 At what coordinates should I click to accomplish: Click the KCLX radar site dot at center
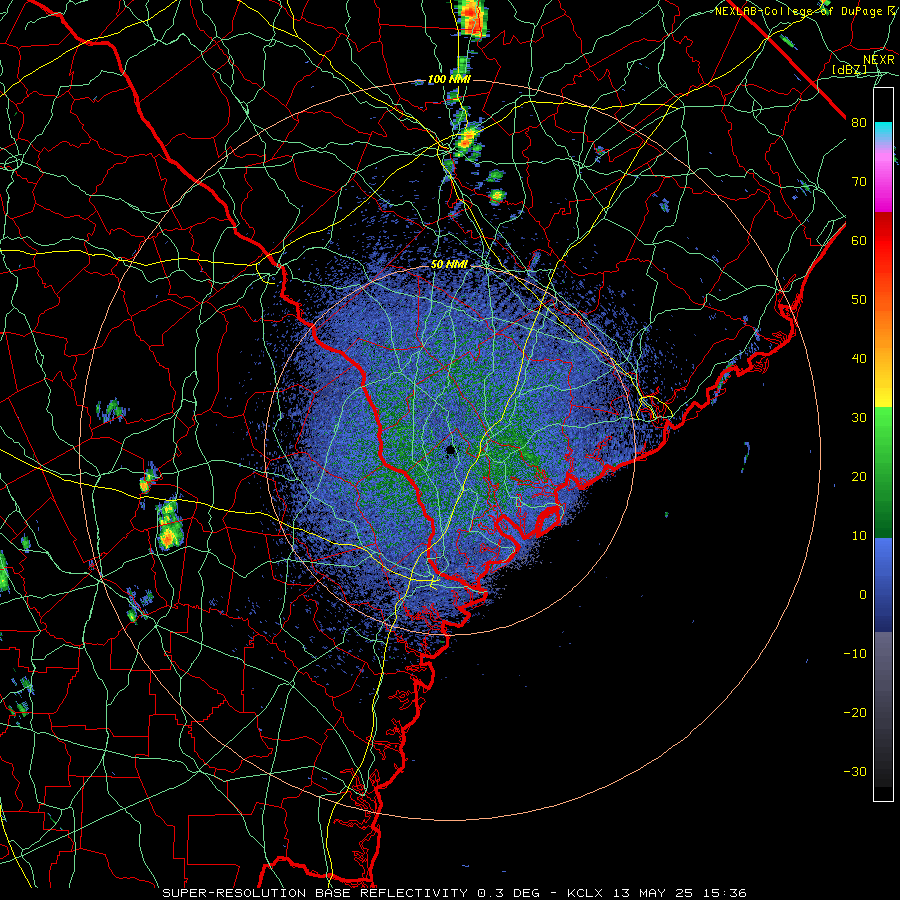(450, 450)
